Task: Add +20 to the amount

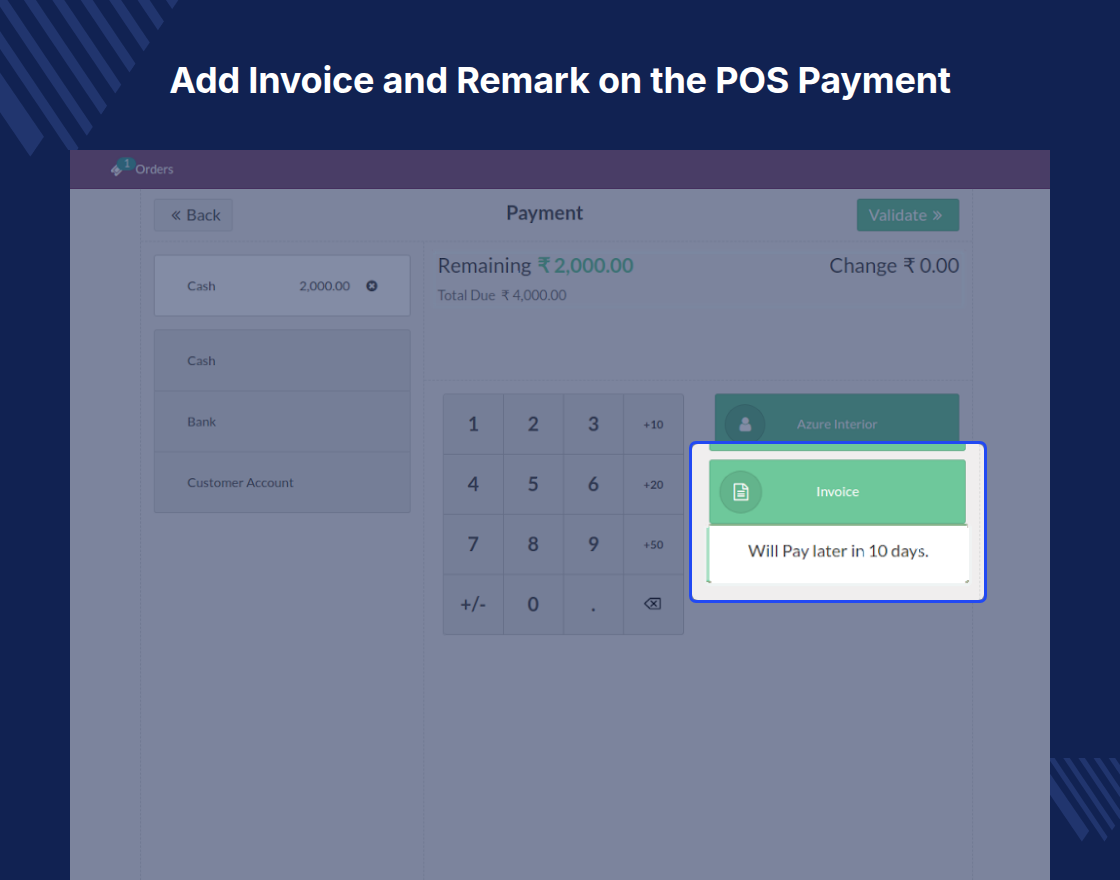Action: [653, 484]
